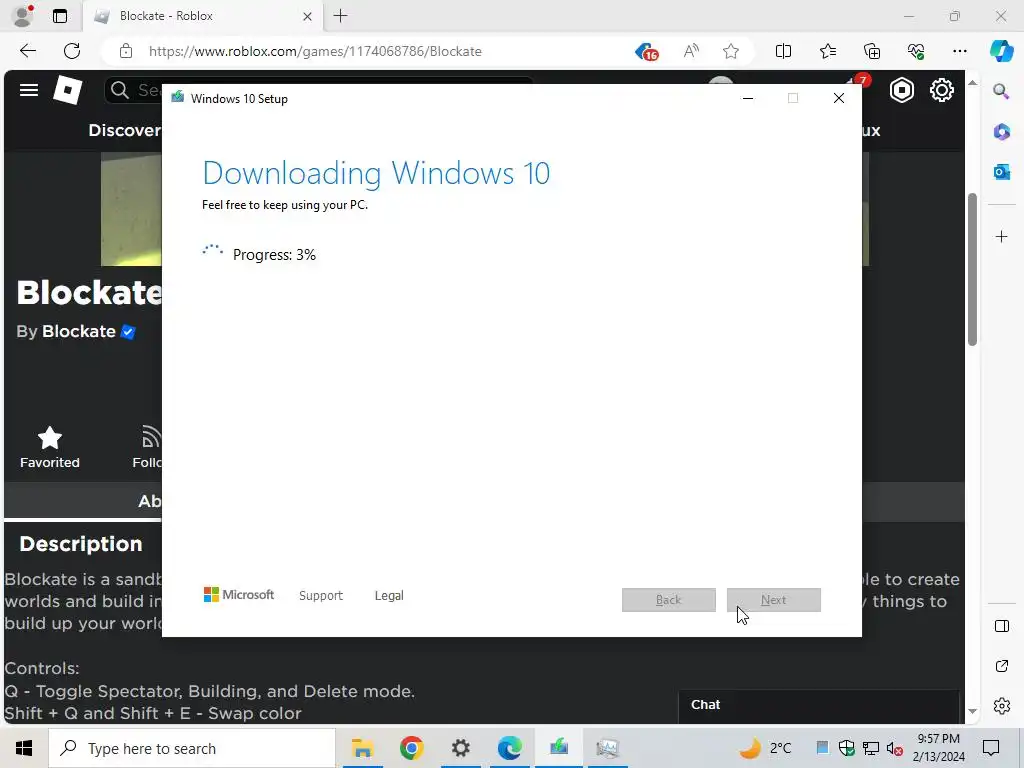
Task: Open the Blockate creator link
Action: click(78, 331)
